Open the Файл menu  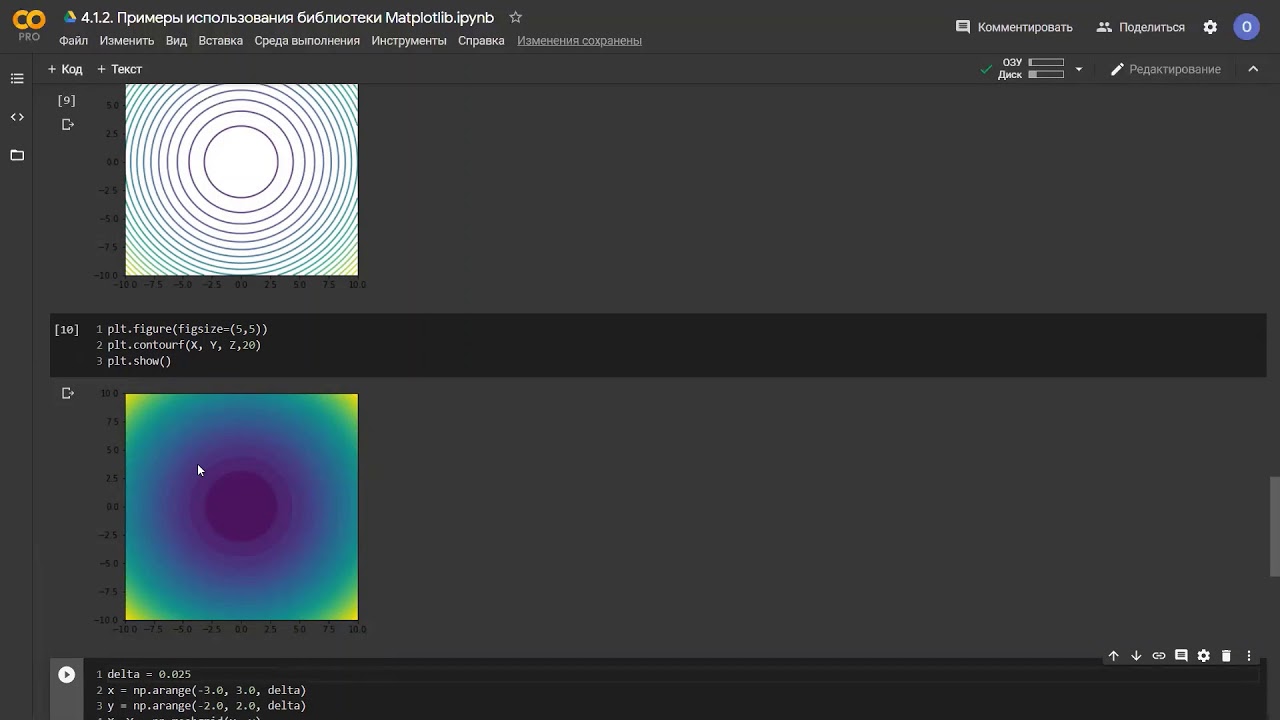coord(73,41)
